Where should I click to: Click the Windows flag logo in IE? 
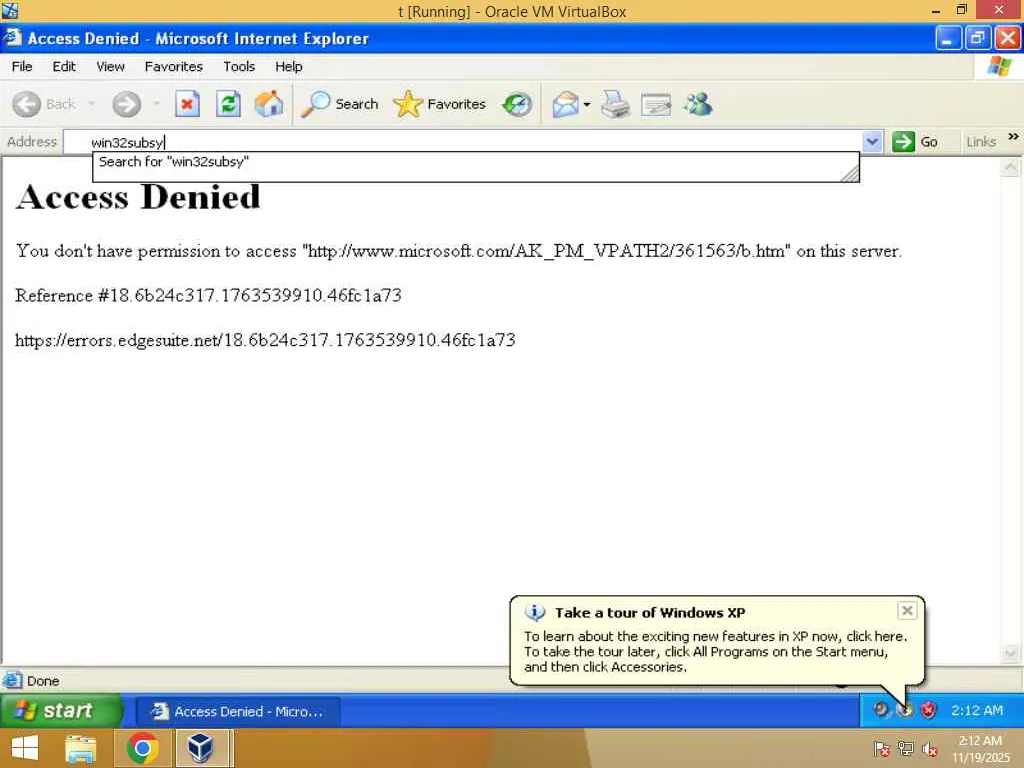pyautogui.click(x=999, y=66)
